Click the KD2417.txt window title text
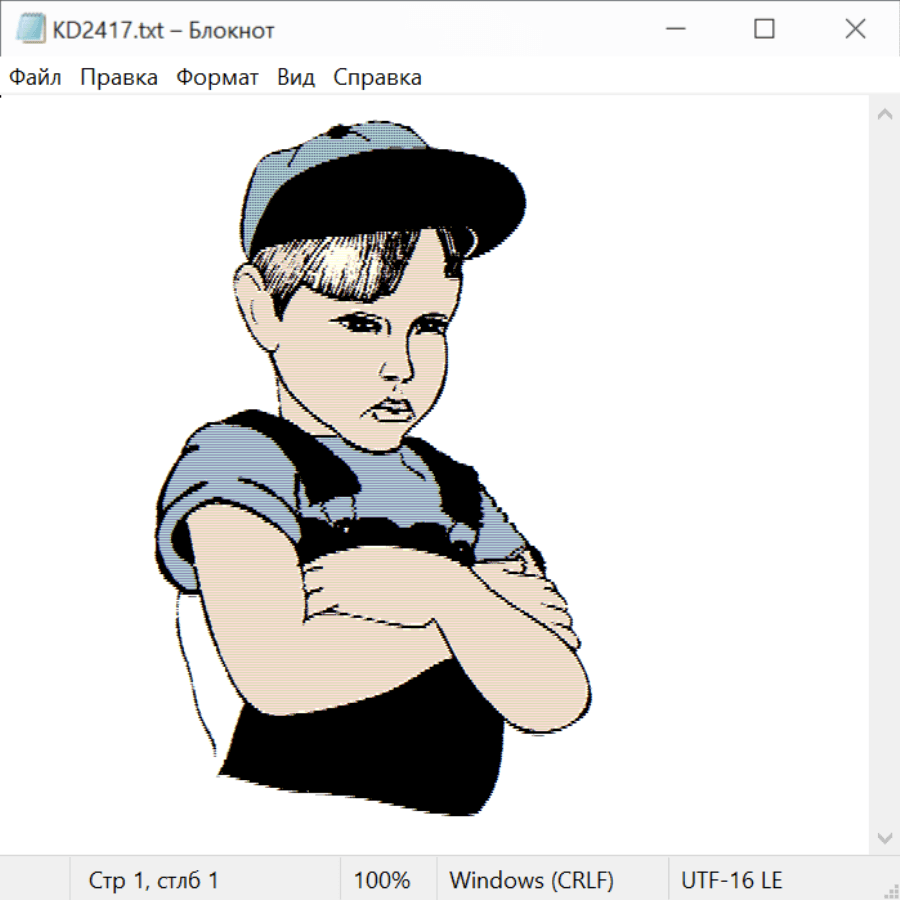Viewport: 900px width, 900px height. point(163,30)
